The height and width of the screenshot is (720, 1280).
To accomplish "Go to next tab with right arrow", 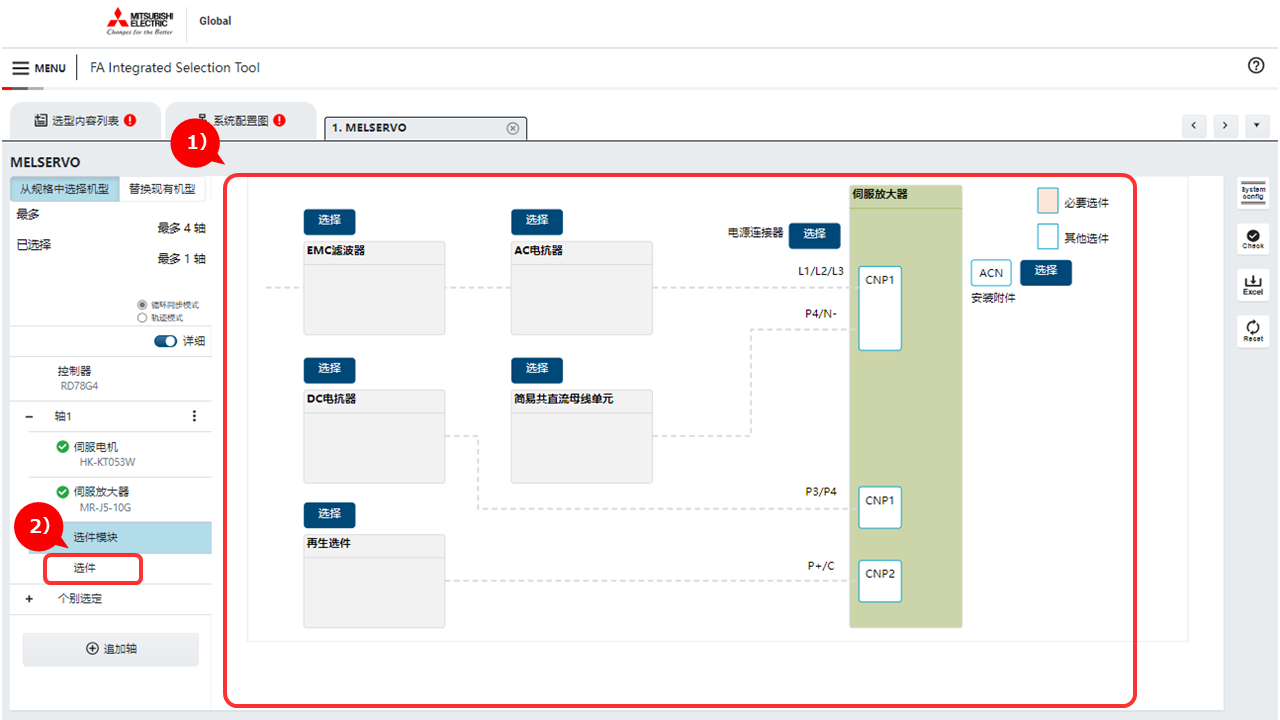I will click(x=1226, y=125).
